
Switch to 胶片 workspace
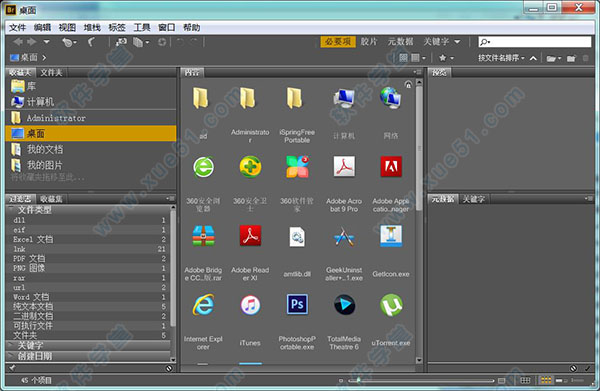point(368,41)
